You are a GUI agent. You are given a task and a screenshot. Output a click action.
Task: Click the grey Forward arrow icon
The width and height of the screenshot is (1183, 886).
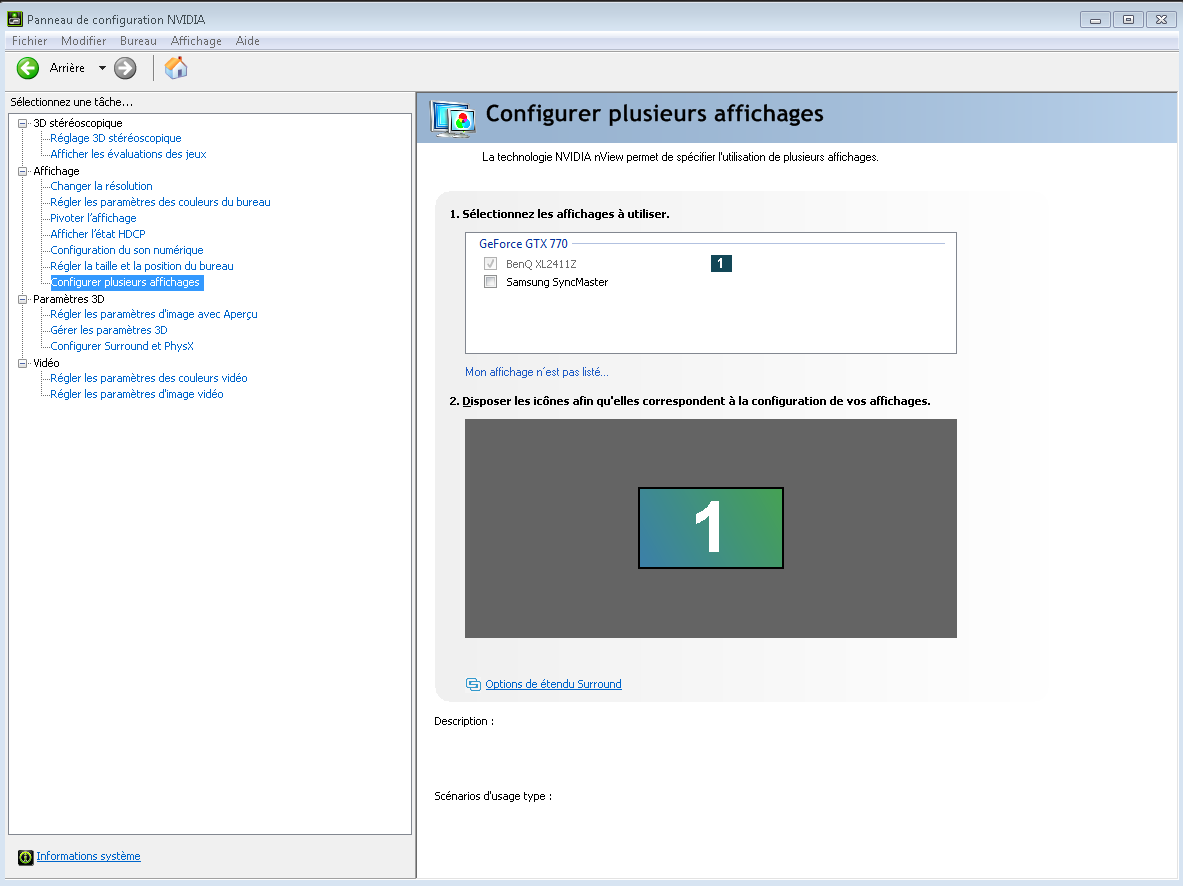tap(125, 68)
